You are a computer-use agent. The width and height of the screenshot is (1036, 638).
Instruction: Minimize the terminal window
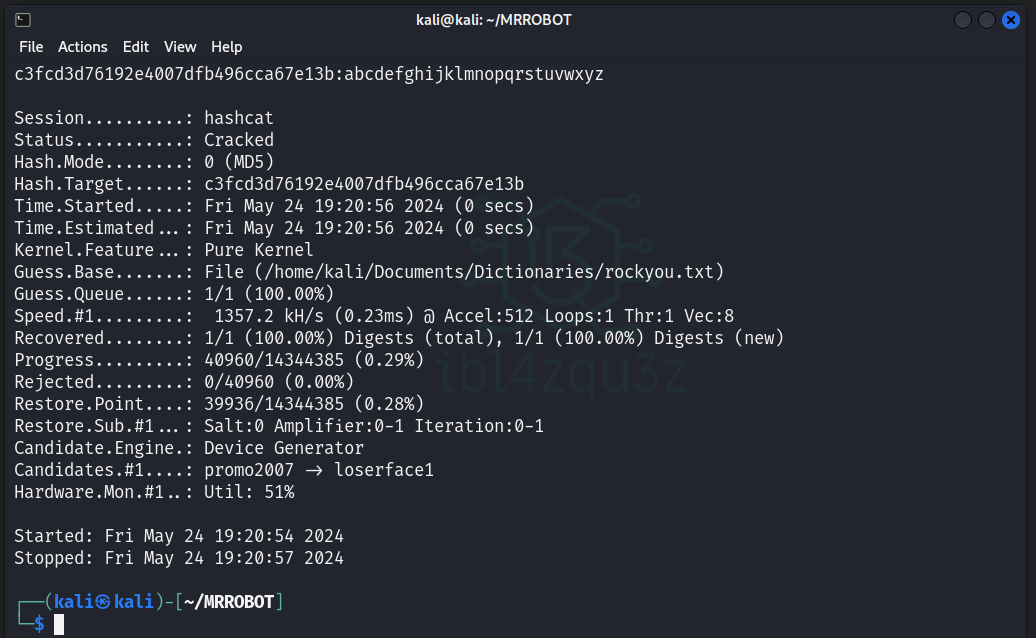coord(963,20)
